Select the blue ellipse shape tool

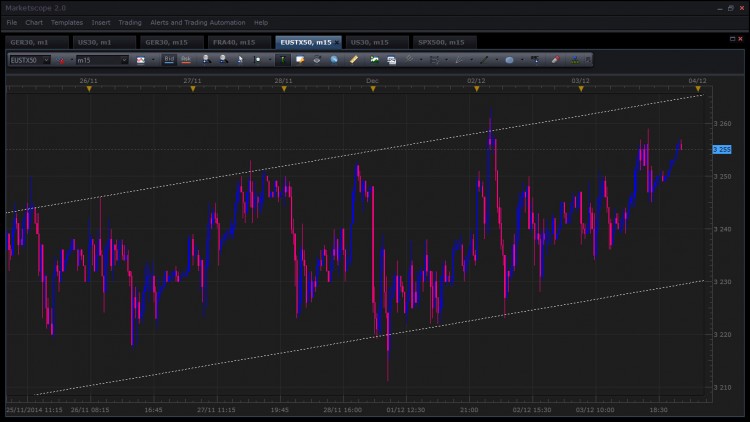509,60
